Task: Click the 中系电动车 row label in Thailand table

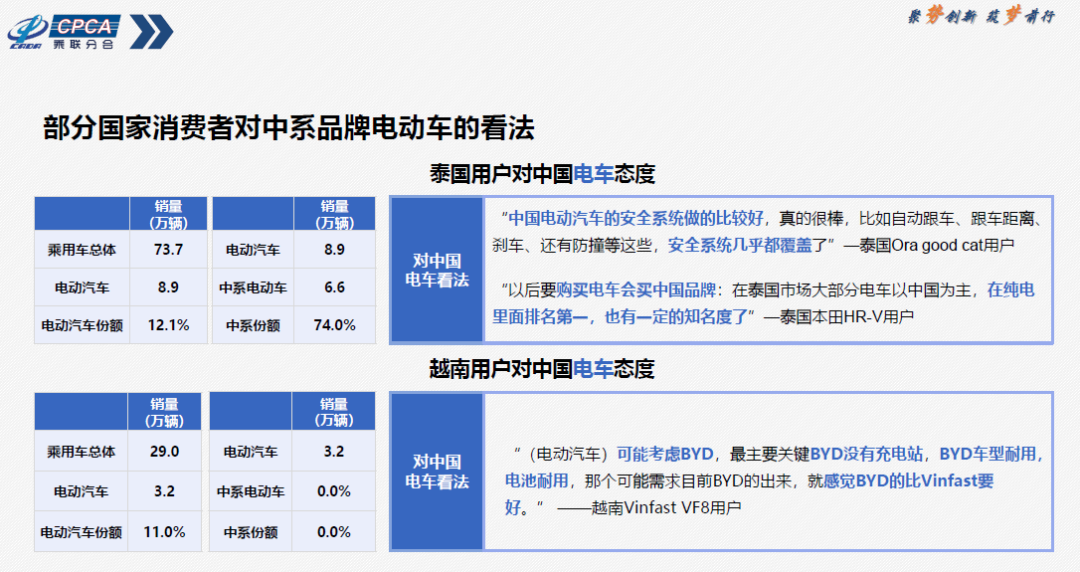Action: [x=253, y=287]
